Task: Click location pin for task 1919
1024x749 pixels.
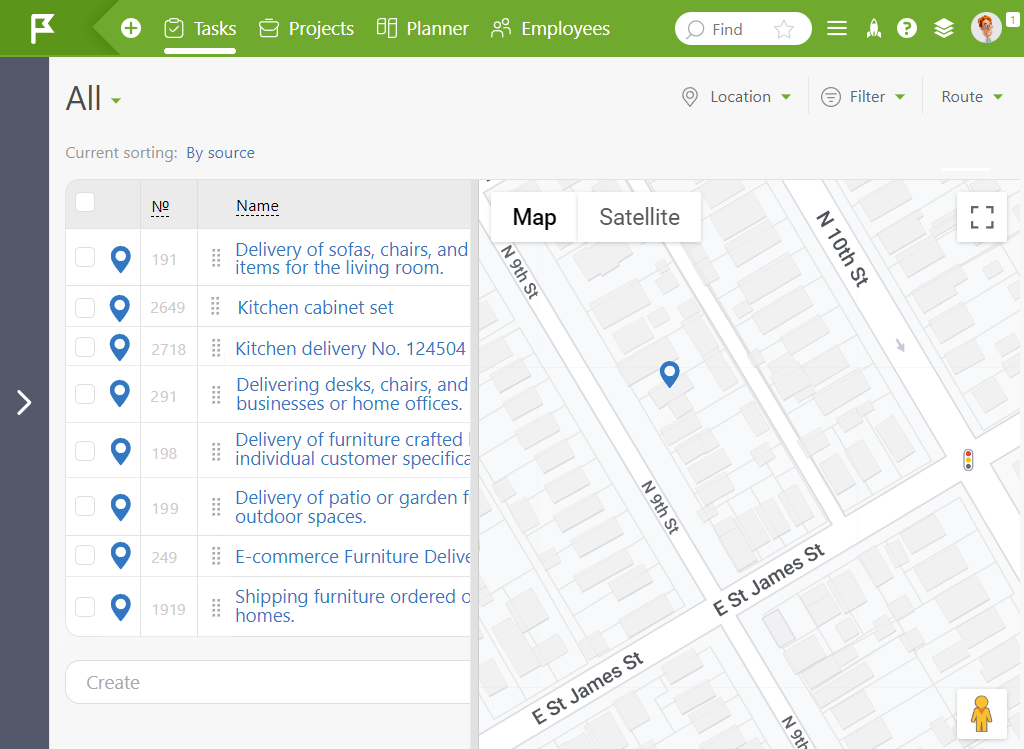Action: point(121,607)
